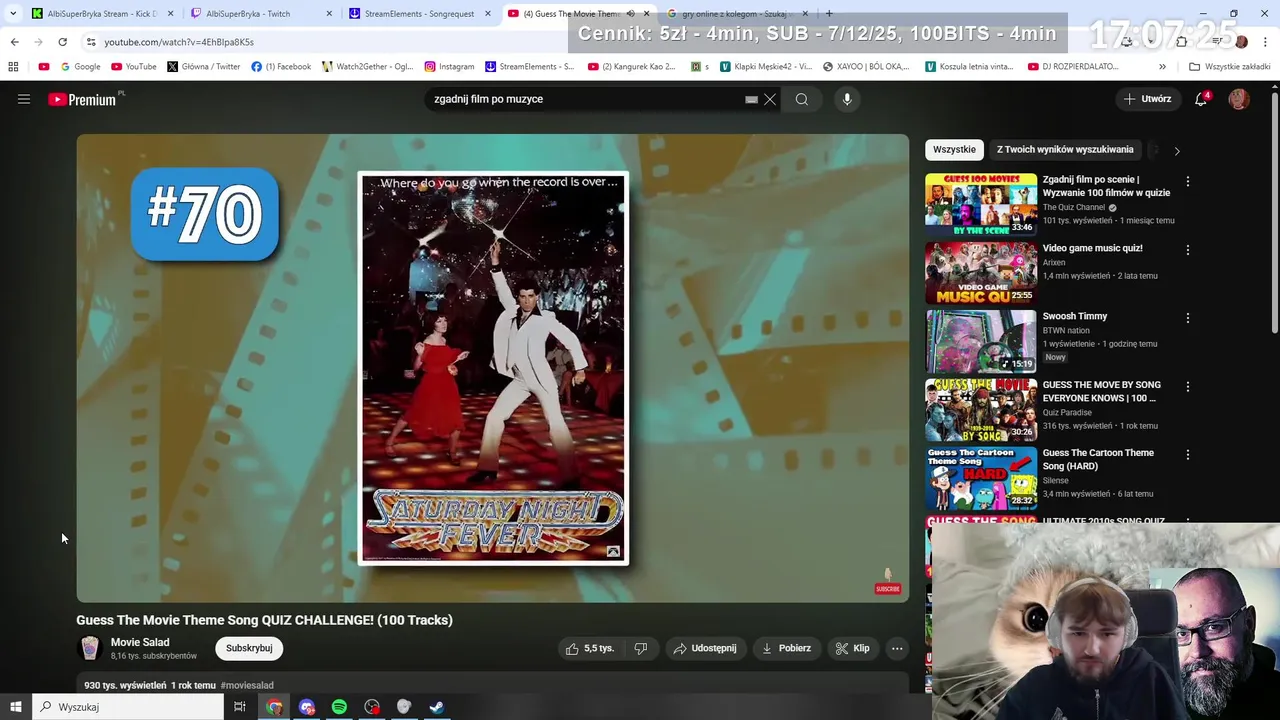Click the page vertical scrollbar
Viewport: 1280px width, 720px height.
[x=1275, y=215]
